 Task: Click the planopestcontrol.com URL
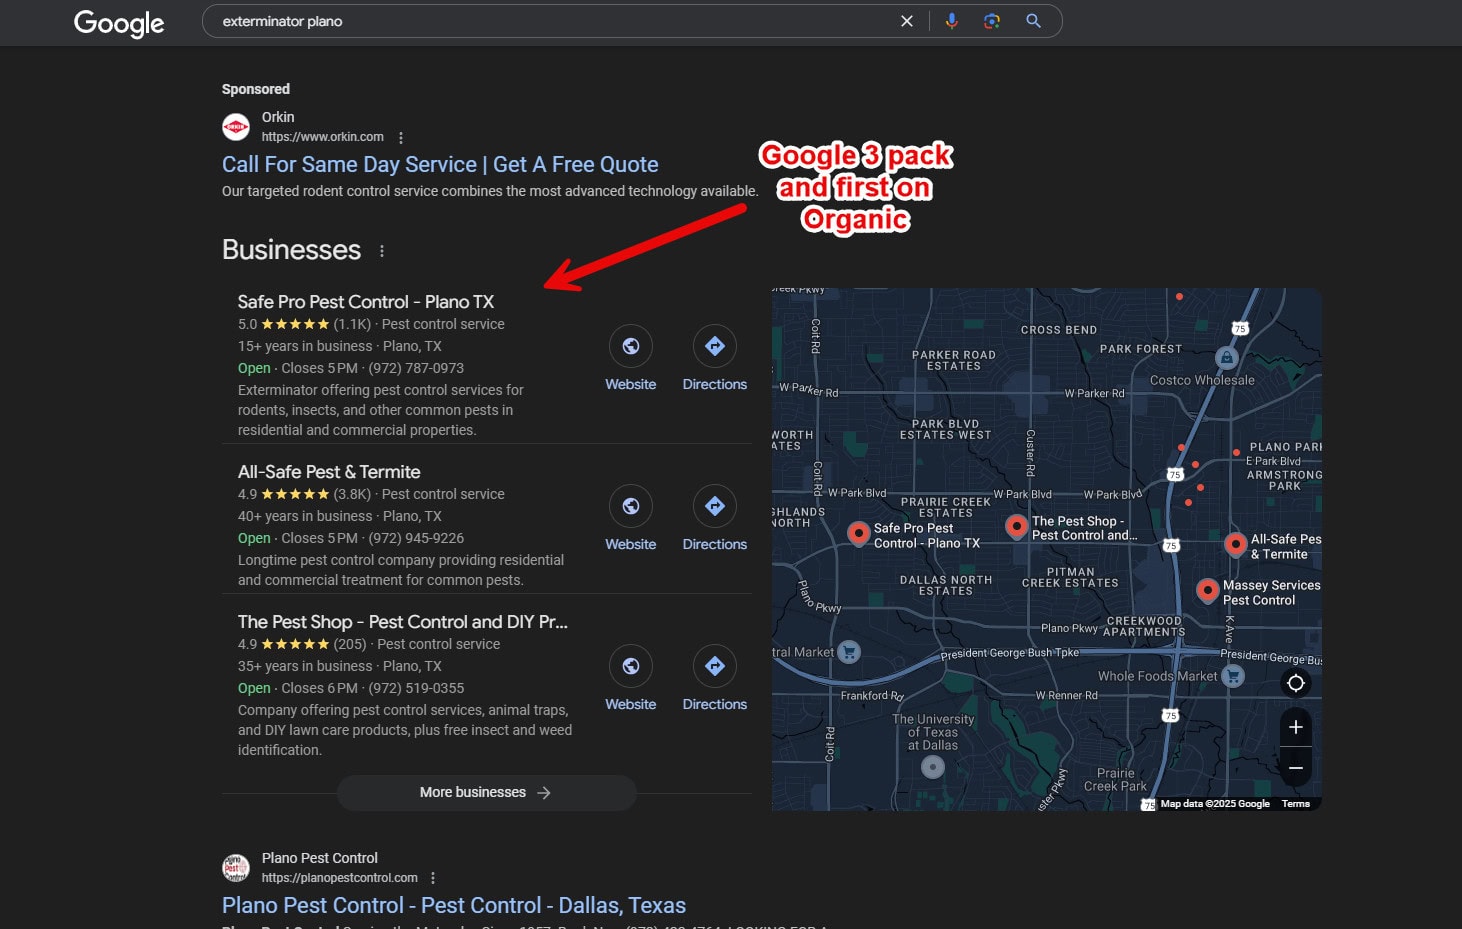click(x=340, y=878)
